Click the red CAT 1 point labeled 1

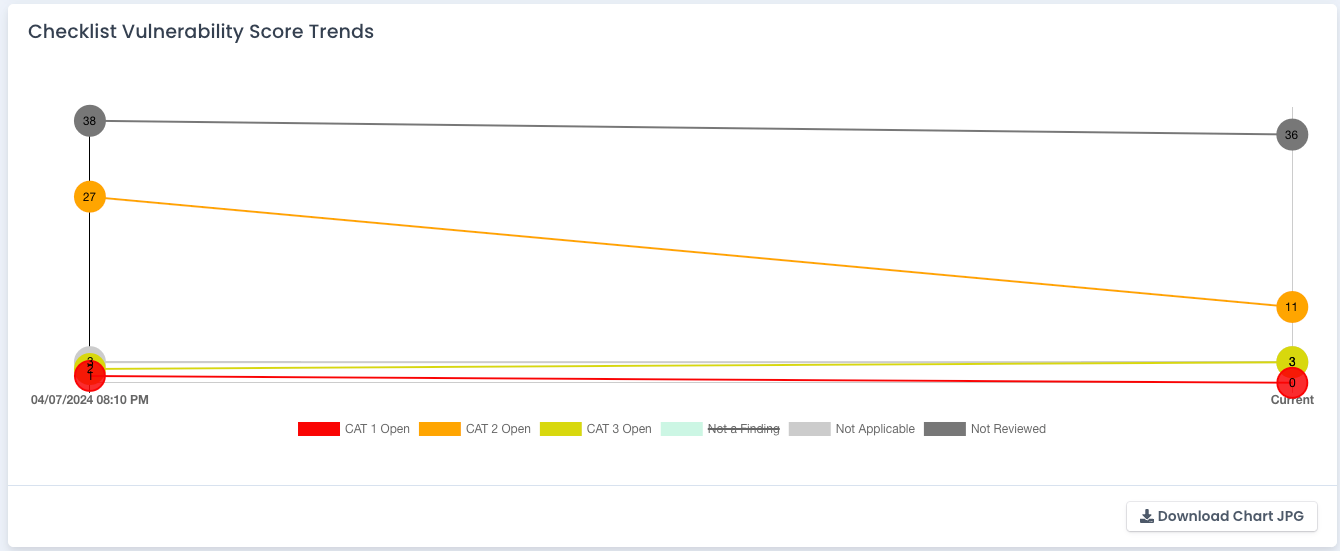90,378
